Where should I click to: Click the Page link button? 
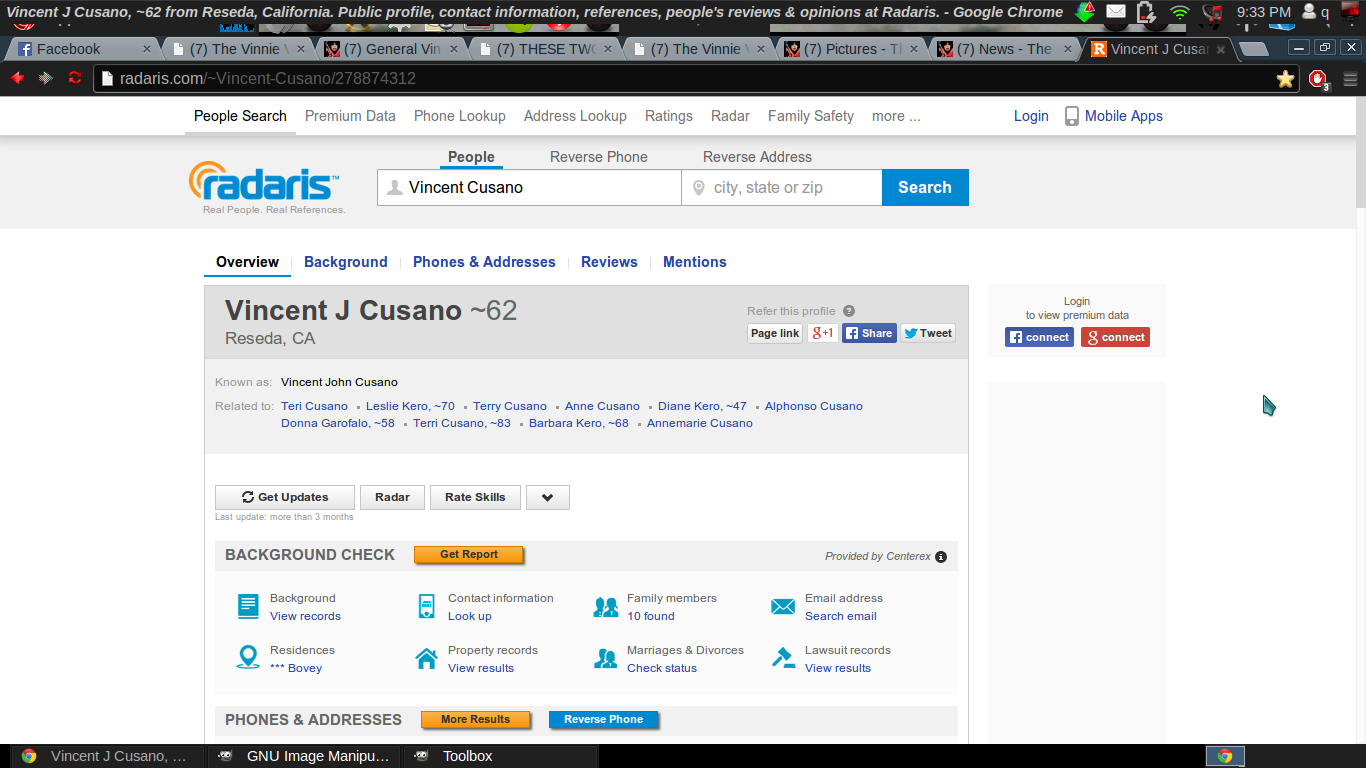775,333
